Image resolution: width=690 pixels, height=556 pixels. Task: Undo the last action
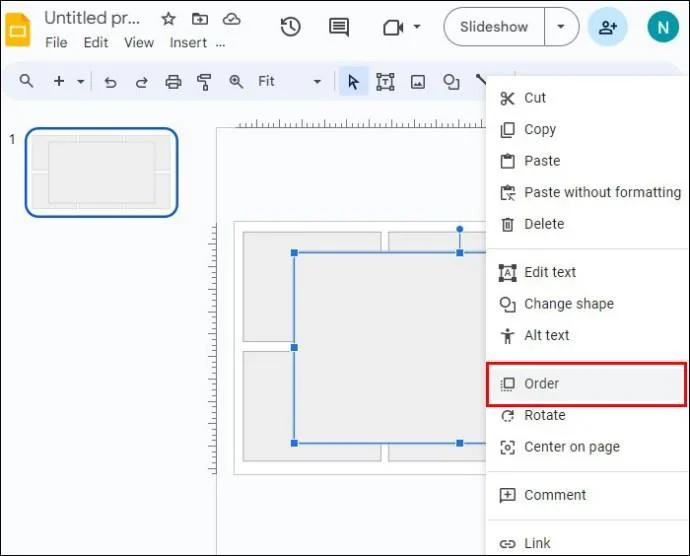(110, 82)
